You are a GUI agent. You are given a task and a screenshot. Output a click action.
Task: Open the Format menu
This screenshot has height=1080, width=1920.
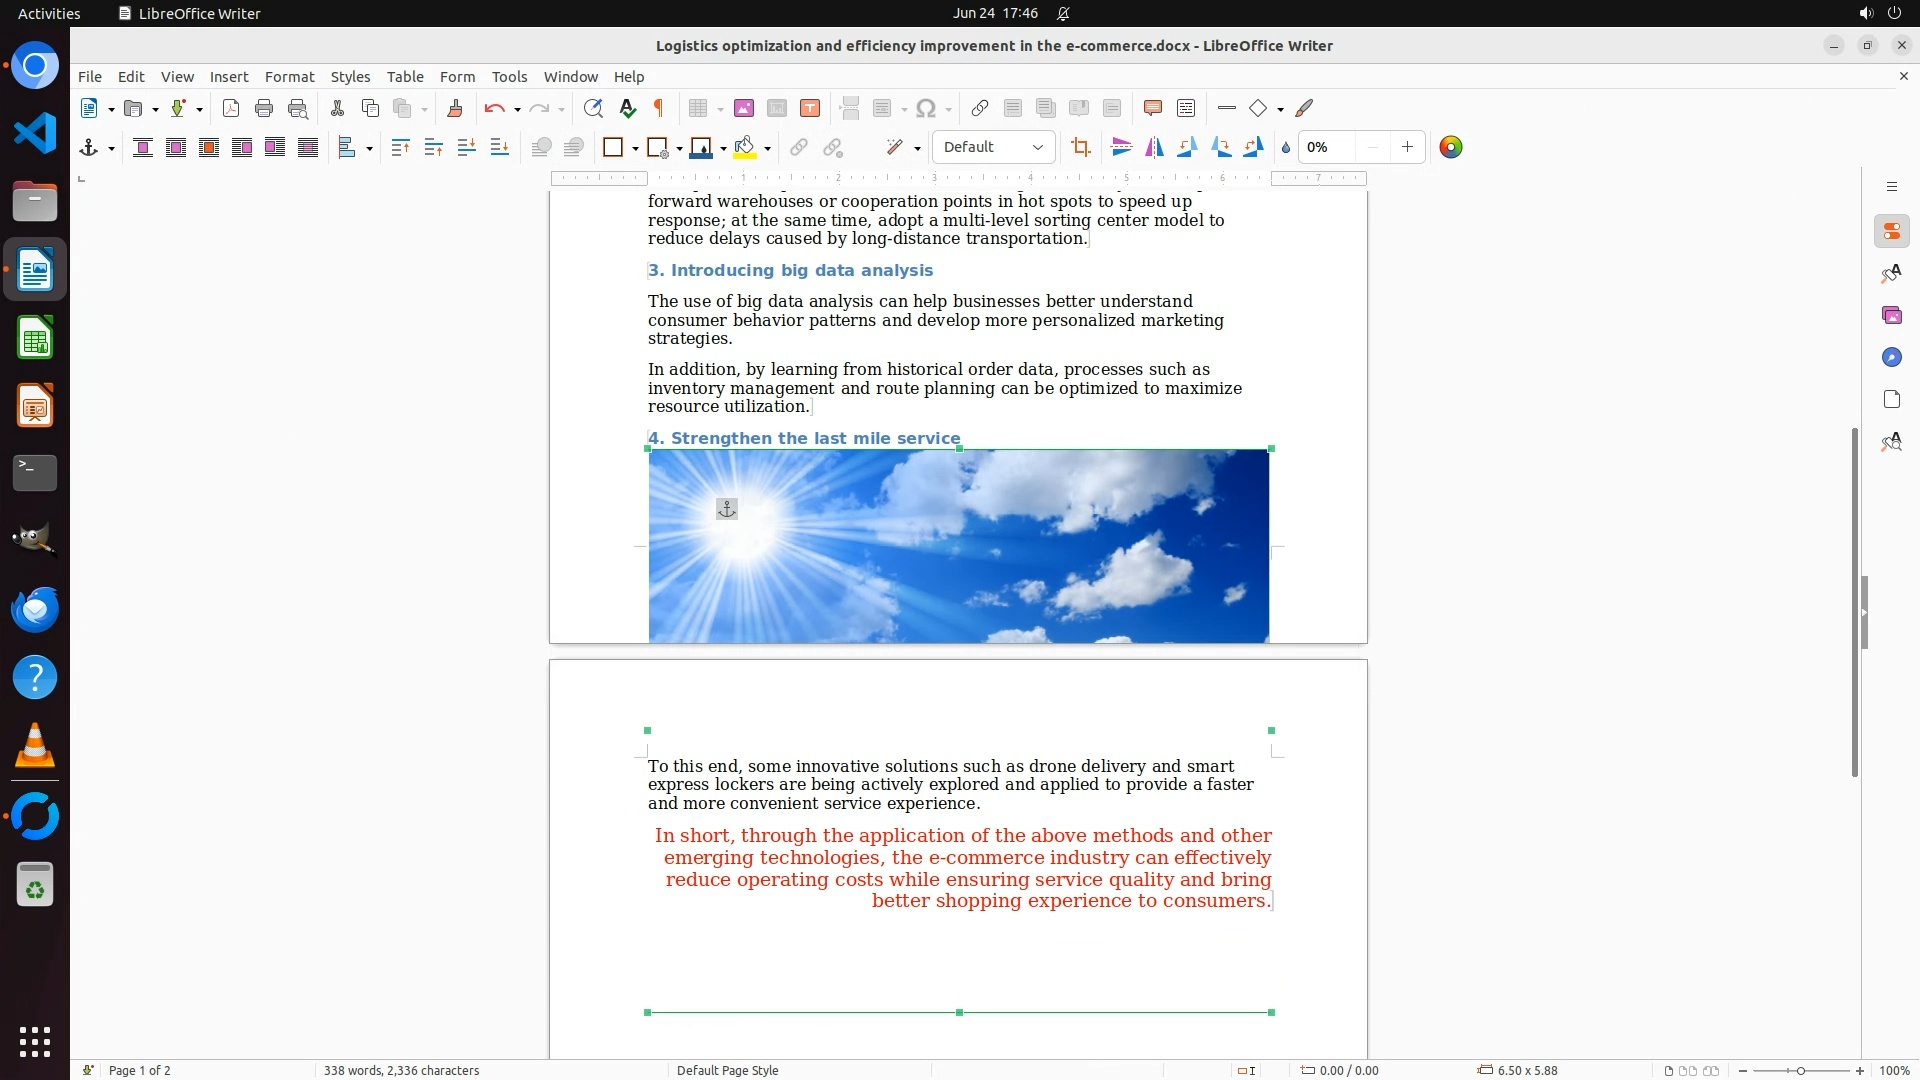pos(289,77)
